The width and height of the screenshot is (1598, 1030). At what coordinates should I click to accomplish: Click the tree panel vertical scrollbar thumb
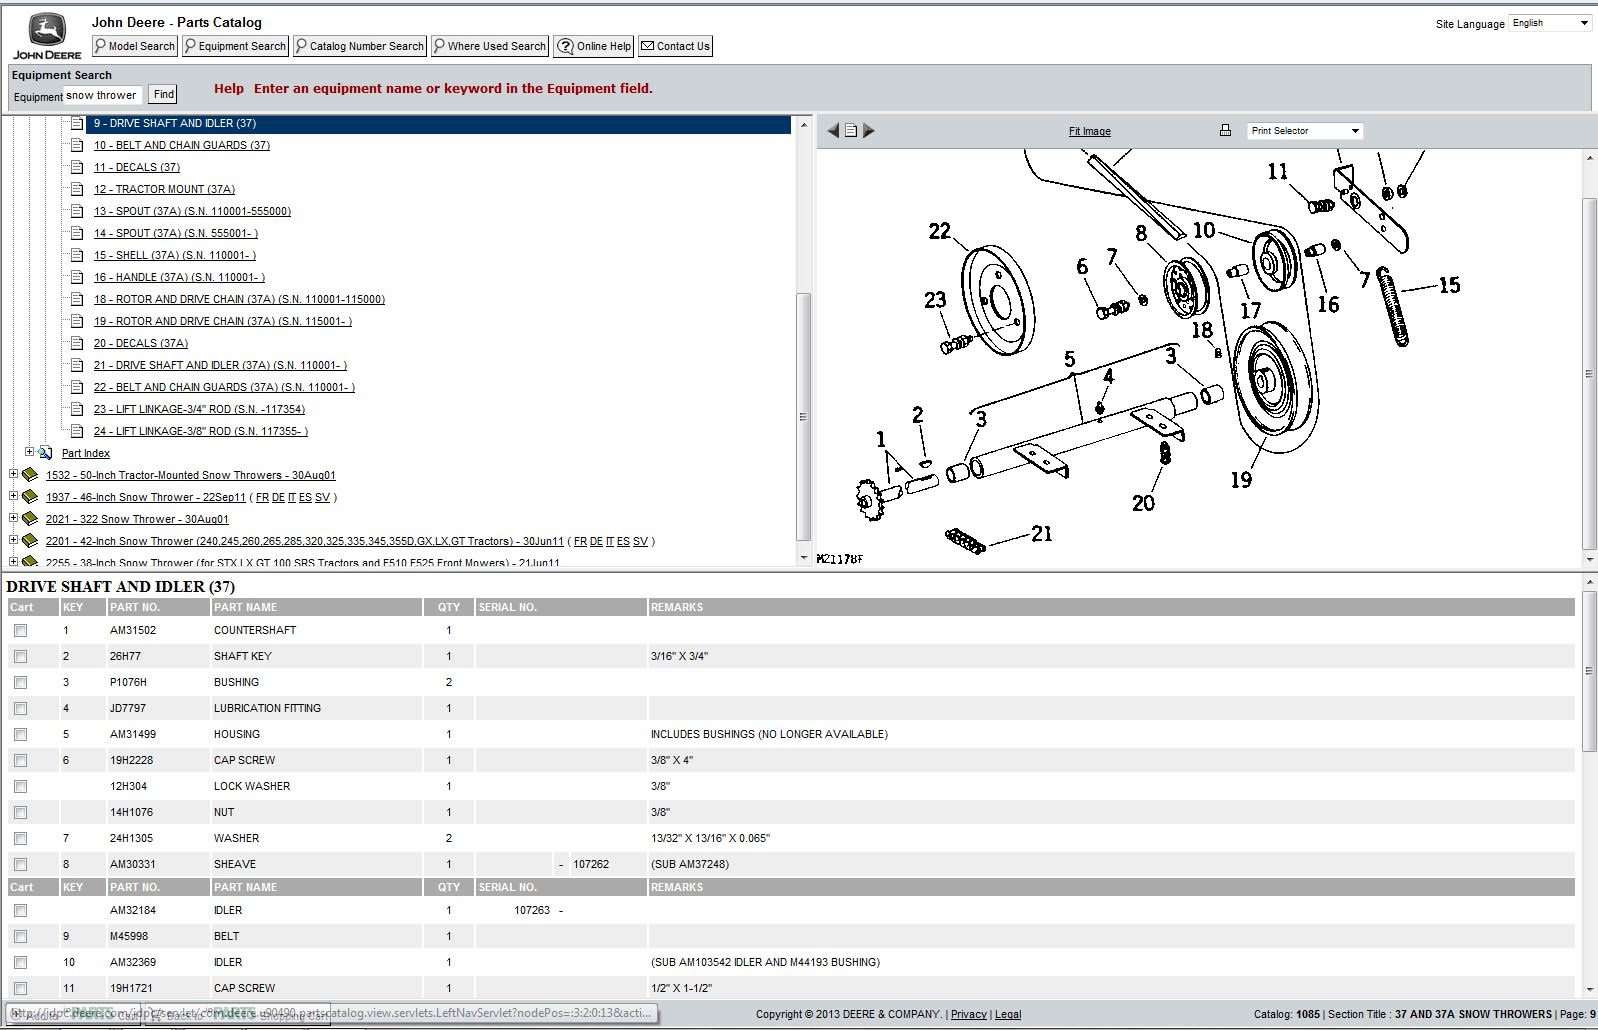pyautogui.click(x=803, y=416)
